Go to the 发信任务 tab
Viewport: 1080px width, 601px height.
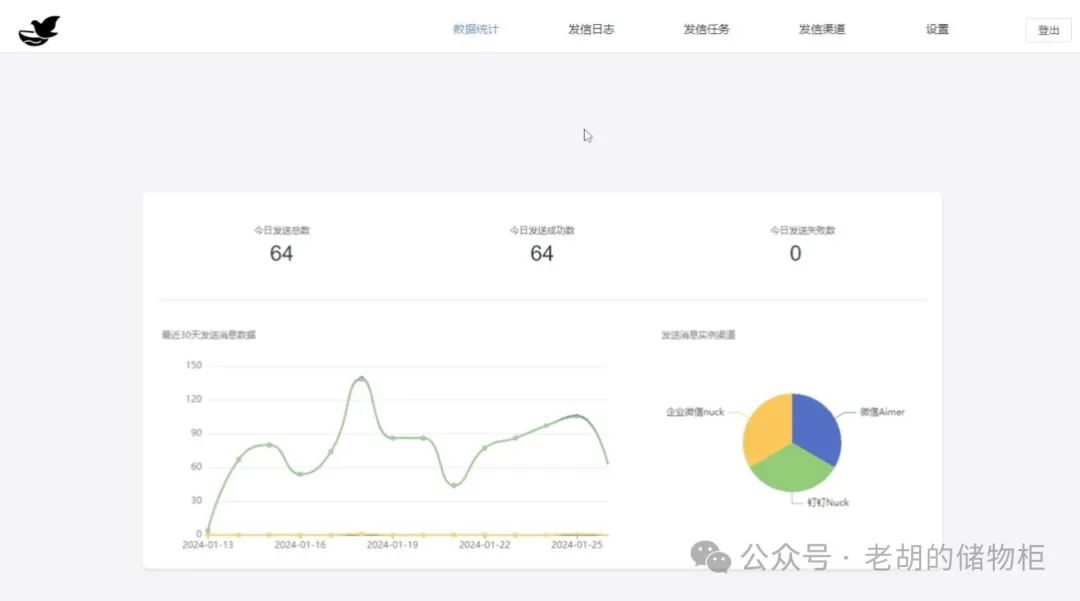tap(706, 30)
